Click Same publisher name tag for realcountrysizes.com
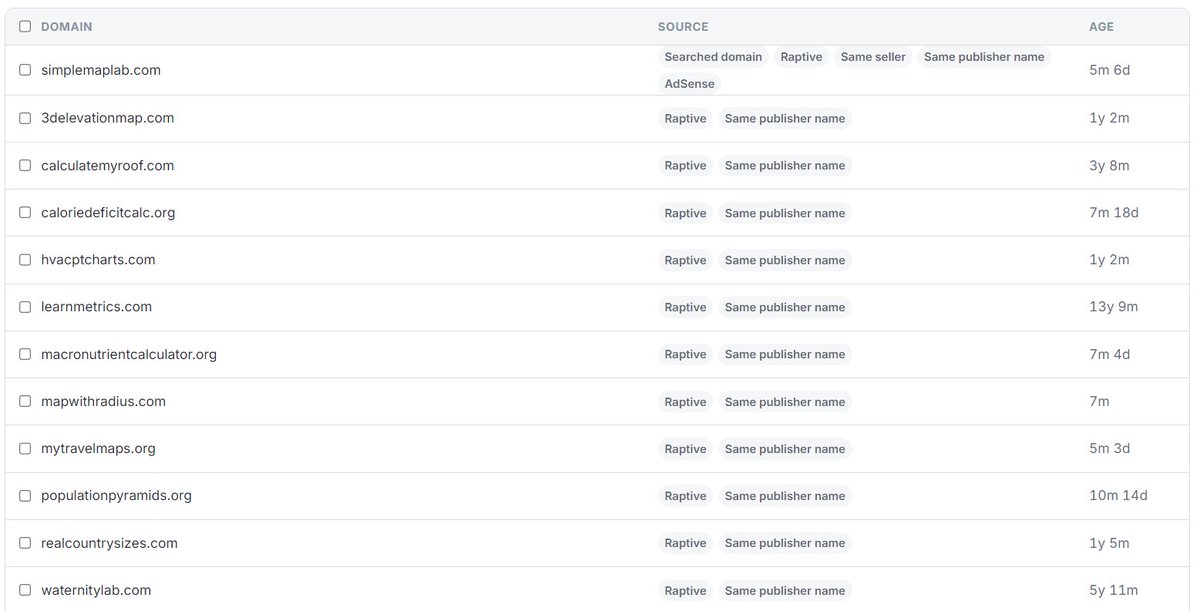The width and height of the screenshot is (1200, 611). [785, 543]
